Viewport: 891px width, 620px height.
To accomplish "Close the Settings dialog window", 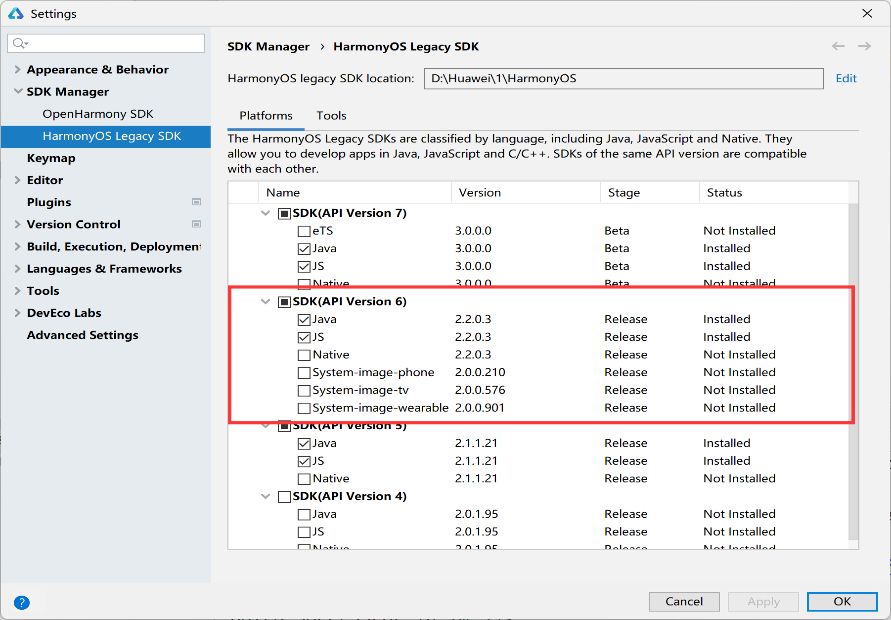I will (867, 13).
